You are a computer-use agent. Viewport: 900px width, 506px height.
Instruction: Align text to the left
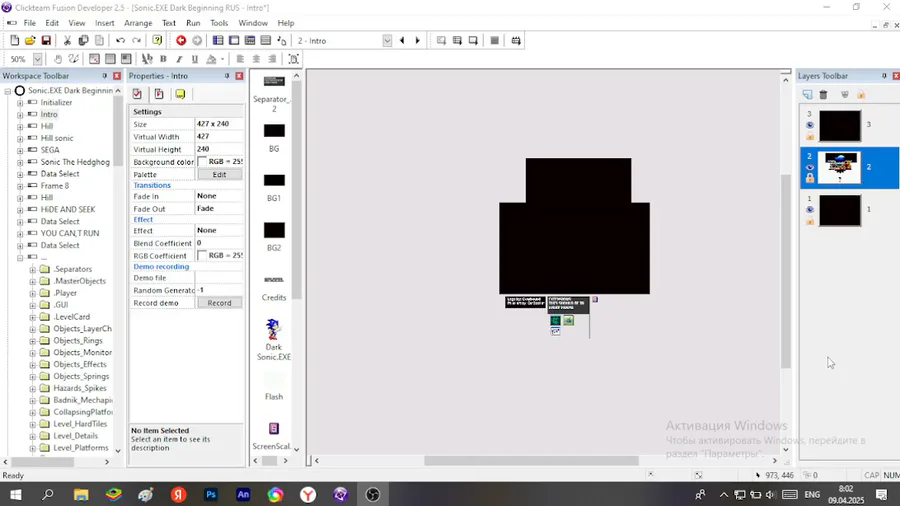[240, 59]
